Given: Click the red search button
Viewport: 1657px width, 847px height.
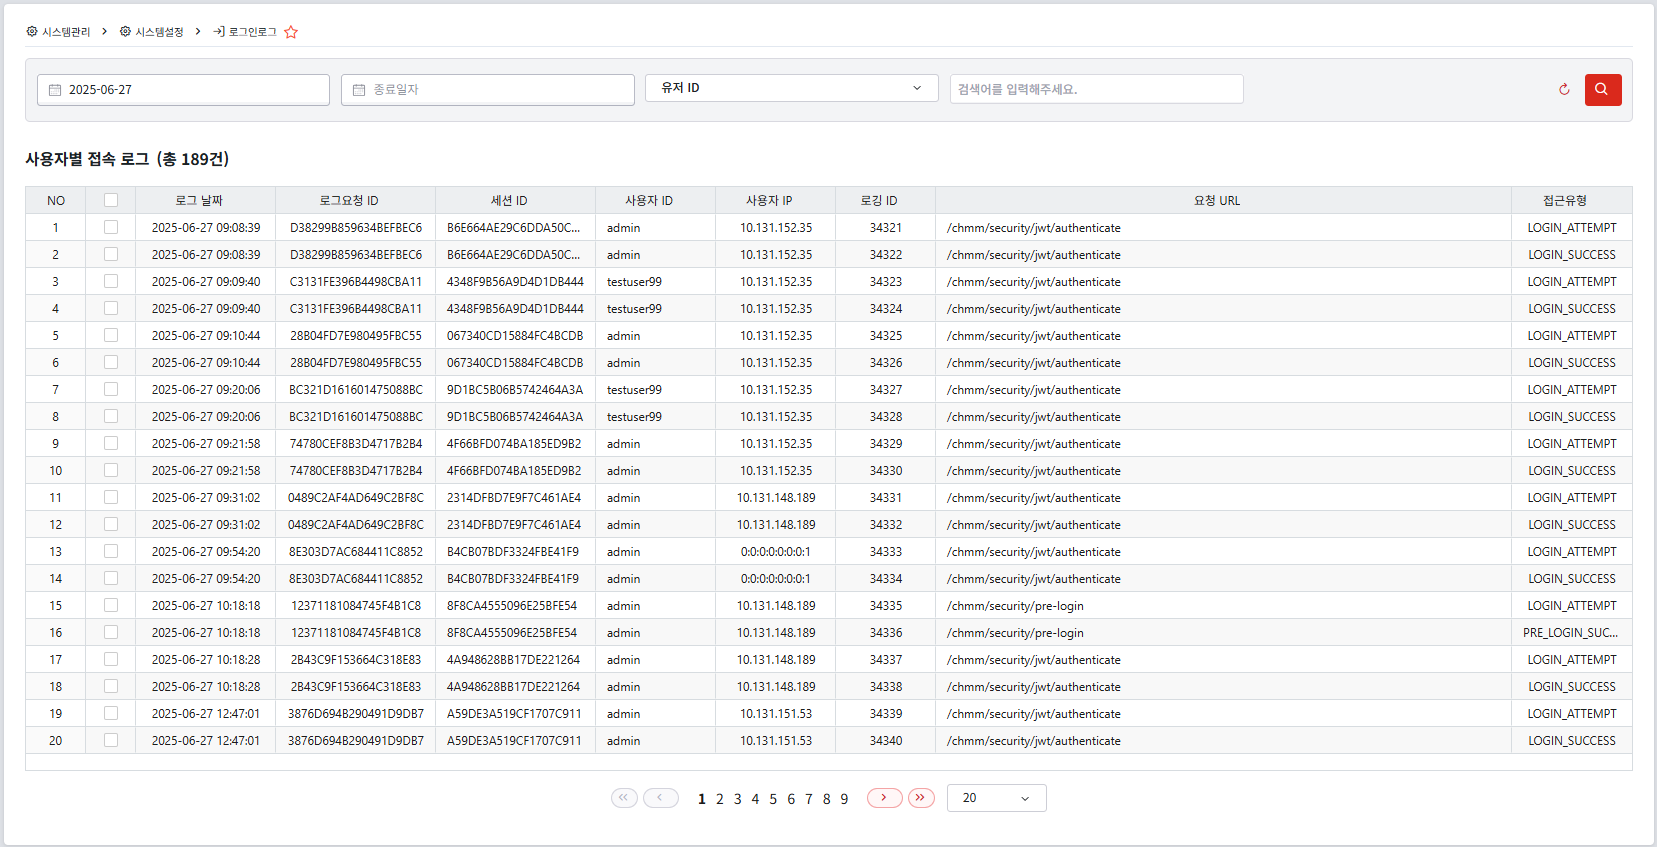Looking at the screenshot, I should [x=1603, y=90].
